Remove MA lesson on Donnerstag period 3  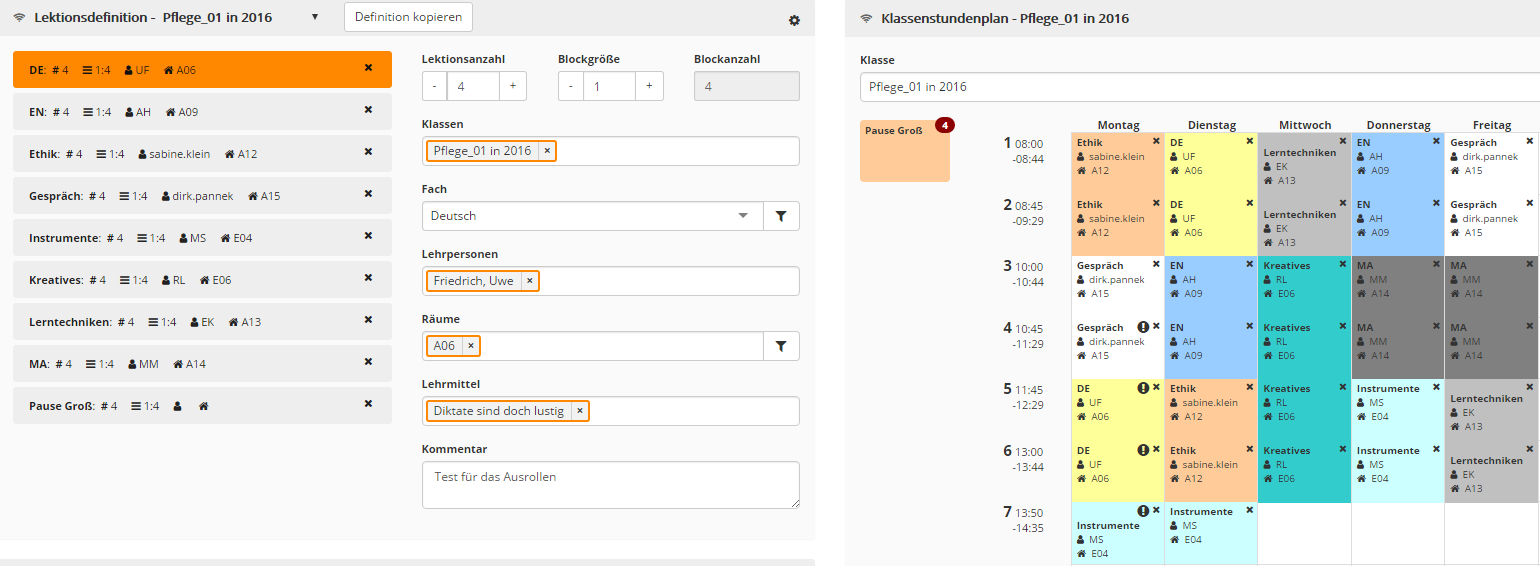pos(1436,265)
